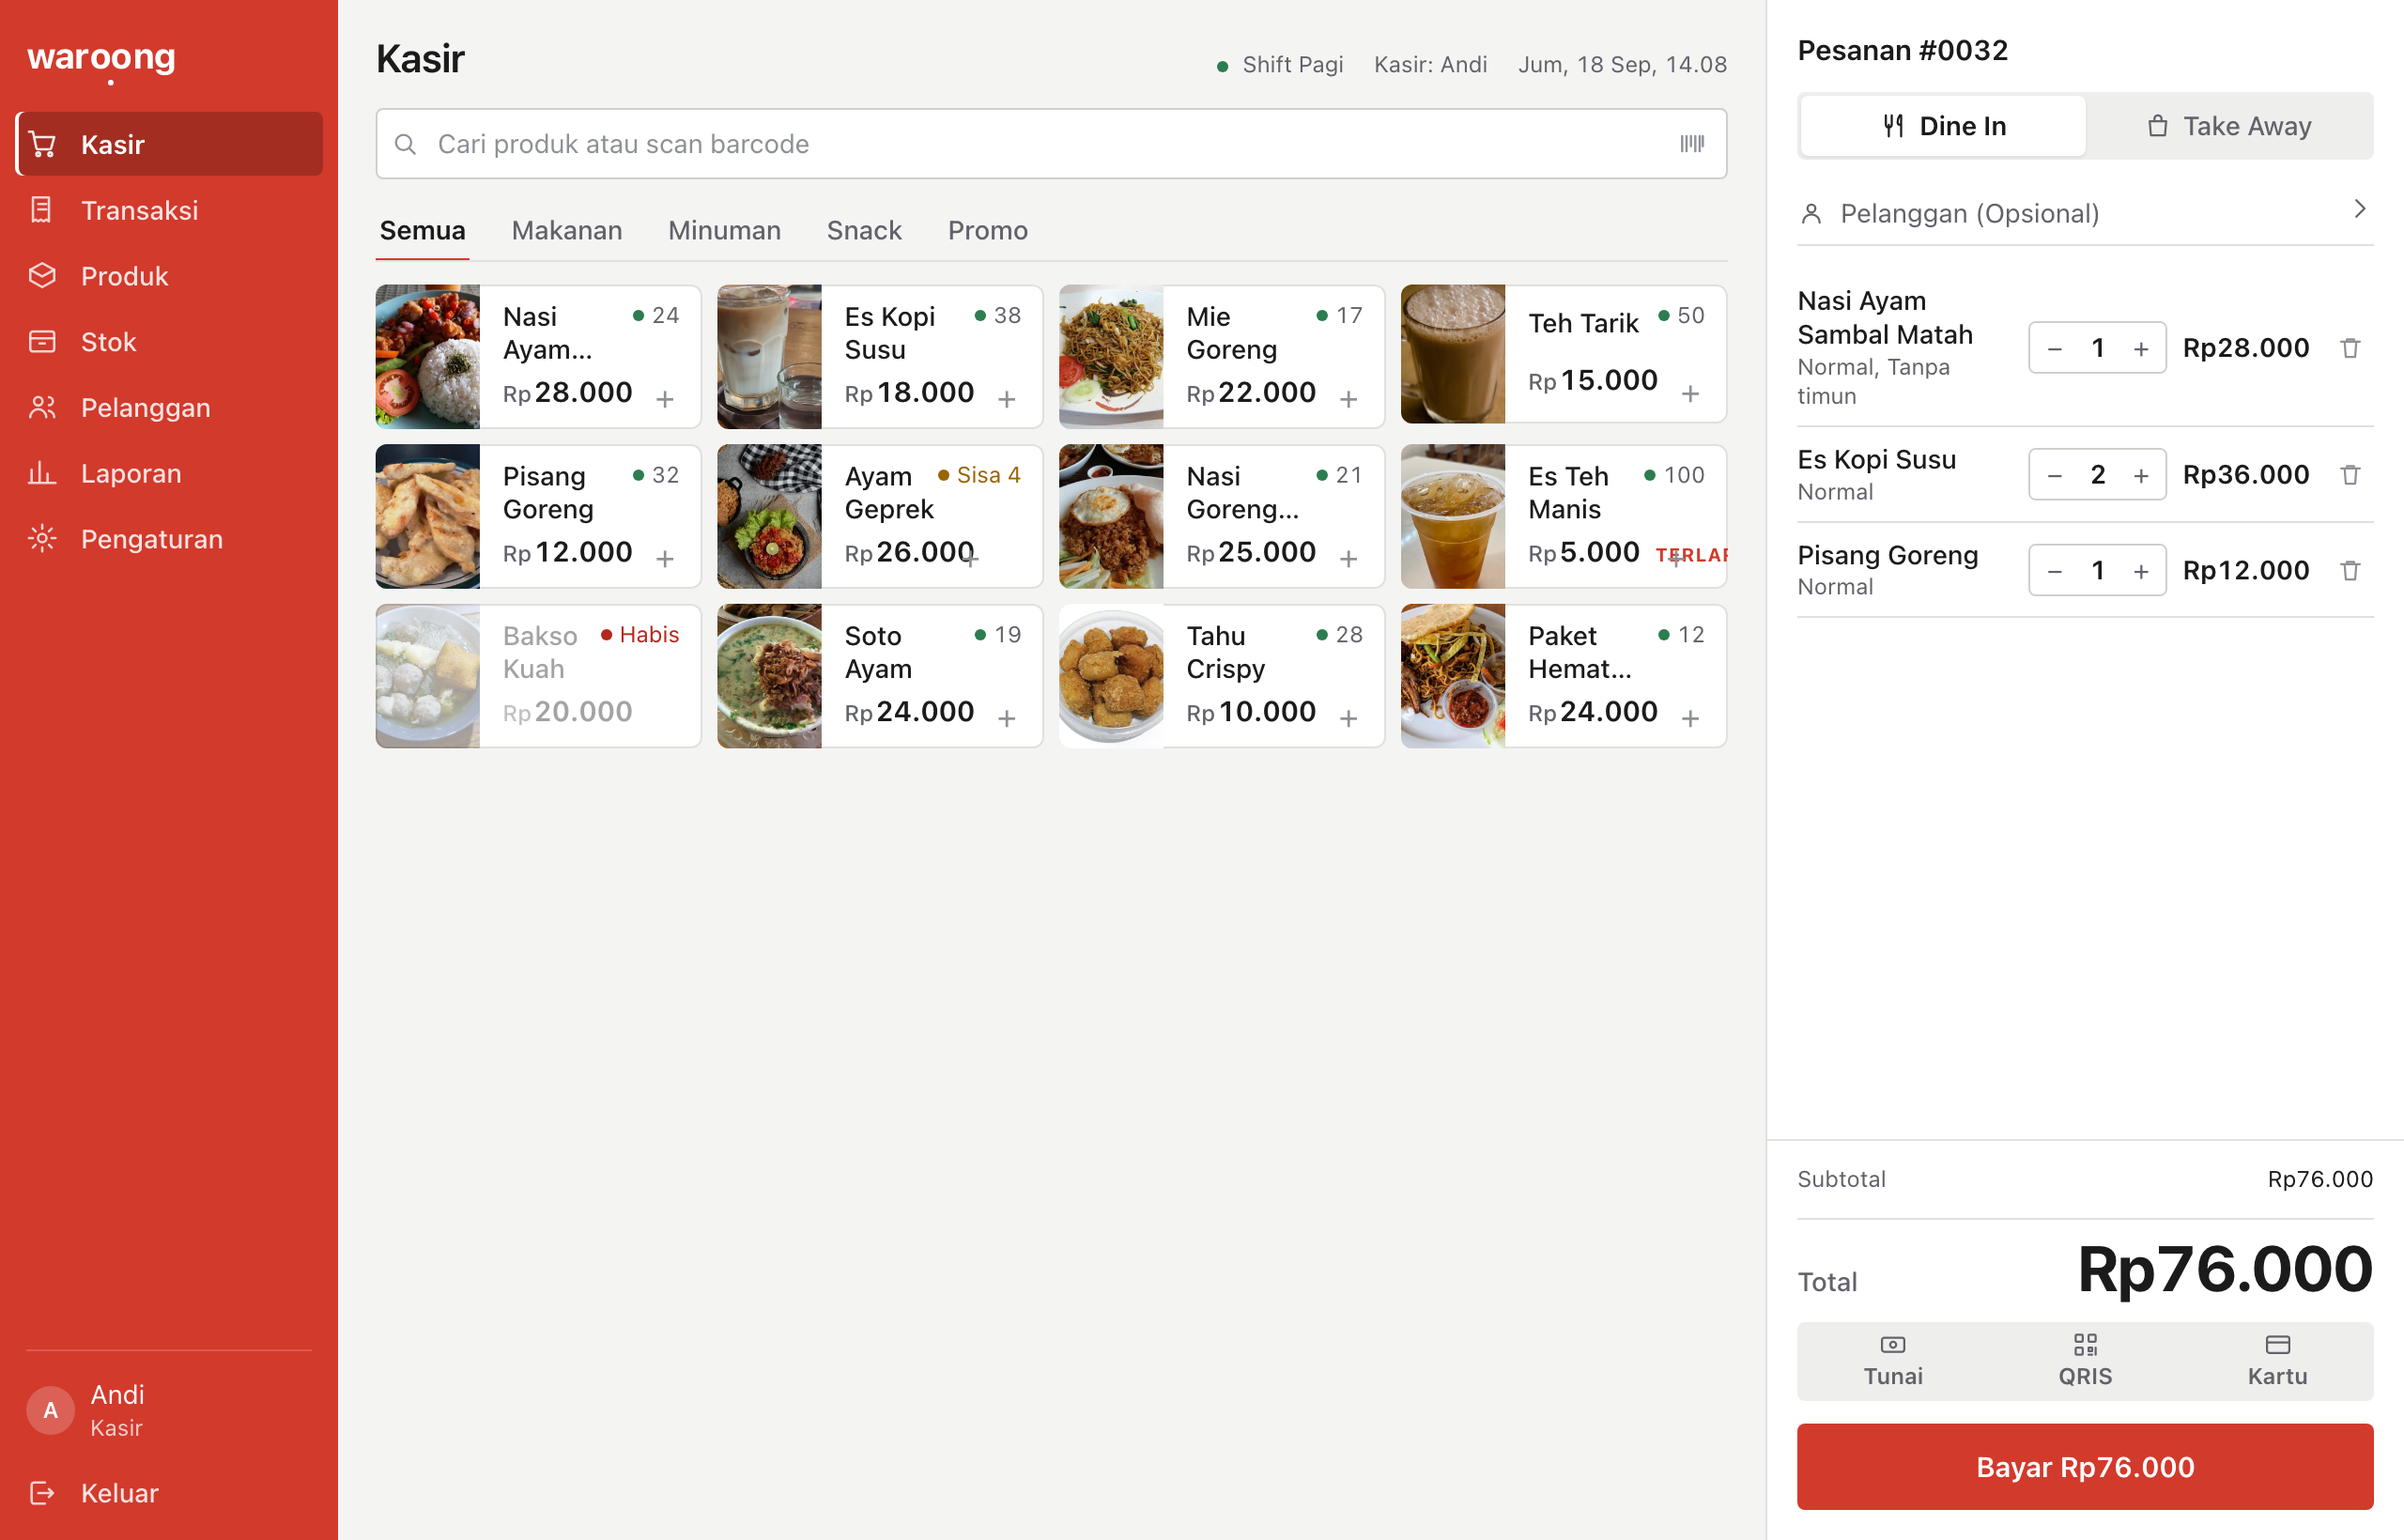Click the barcode scanner icon in search bar

point(1691,144)
